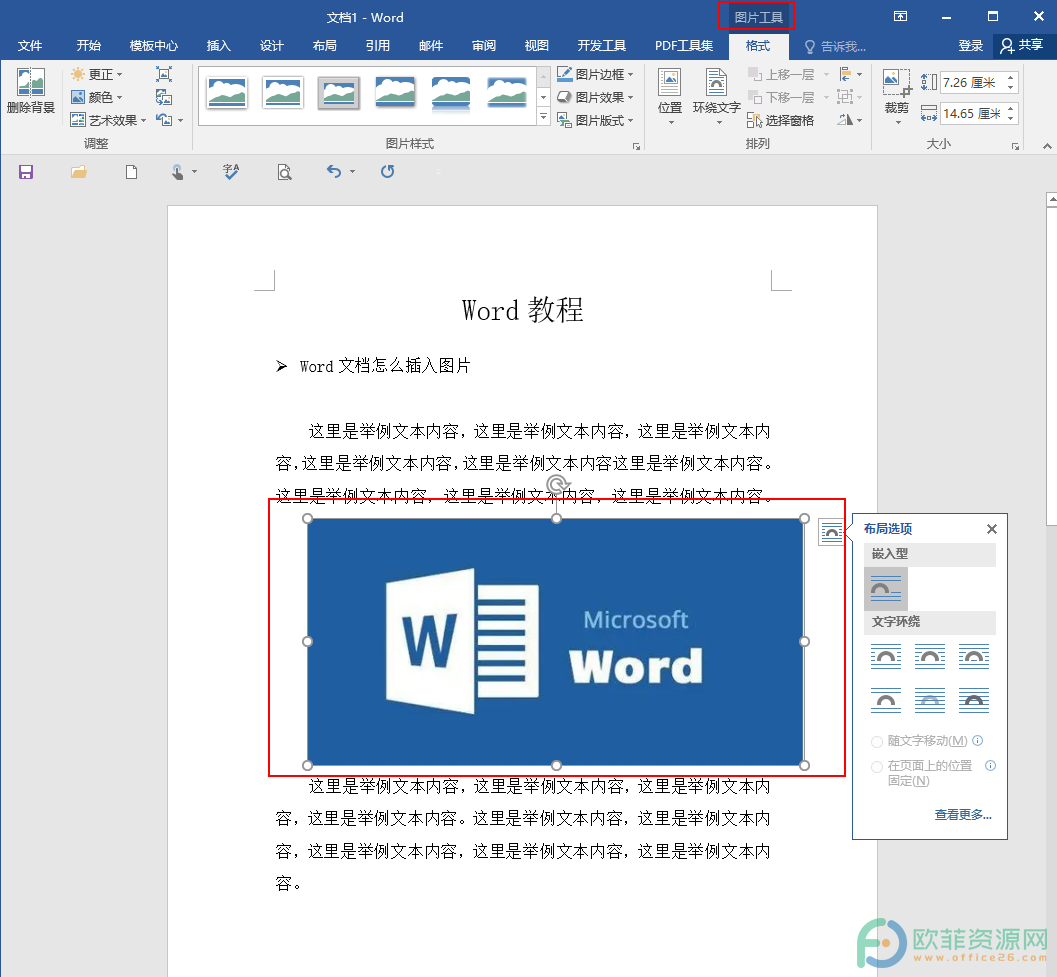1057x977 pixels.
Task: Collapse the ribbon with the arrow
Action: coord(1046,146)
